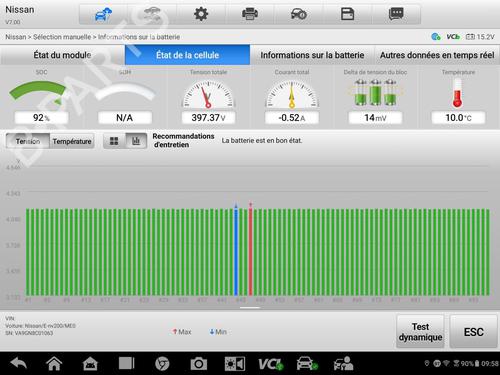Click the greyed multi-vehicle toolbar icon

pyautogui.click(x=152, y=14)
